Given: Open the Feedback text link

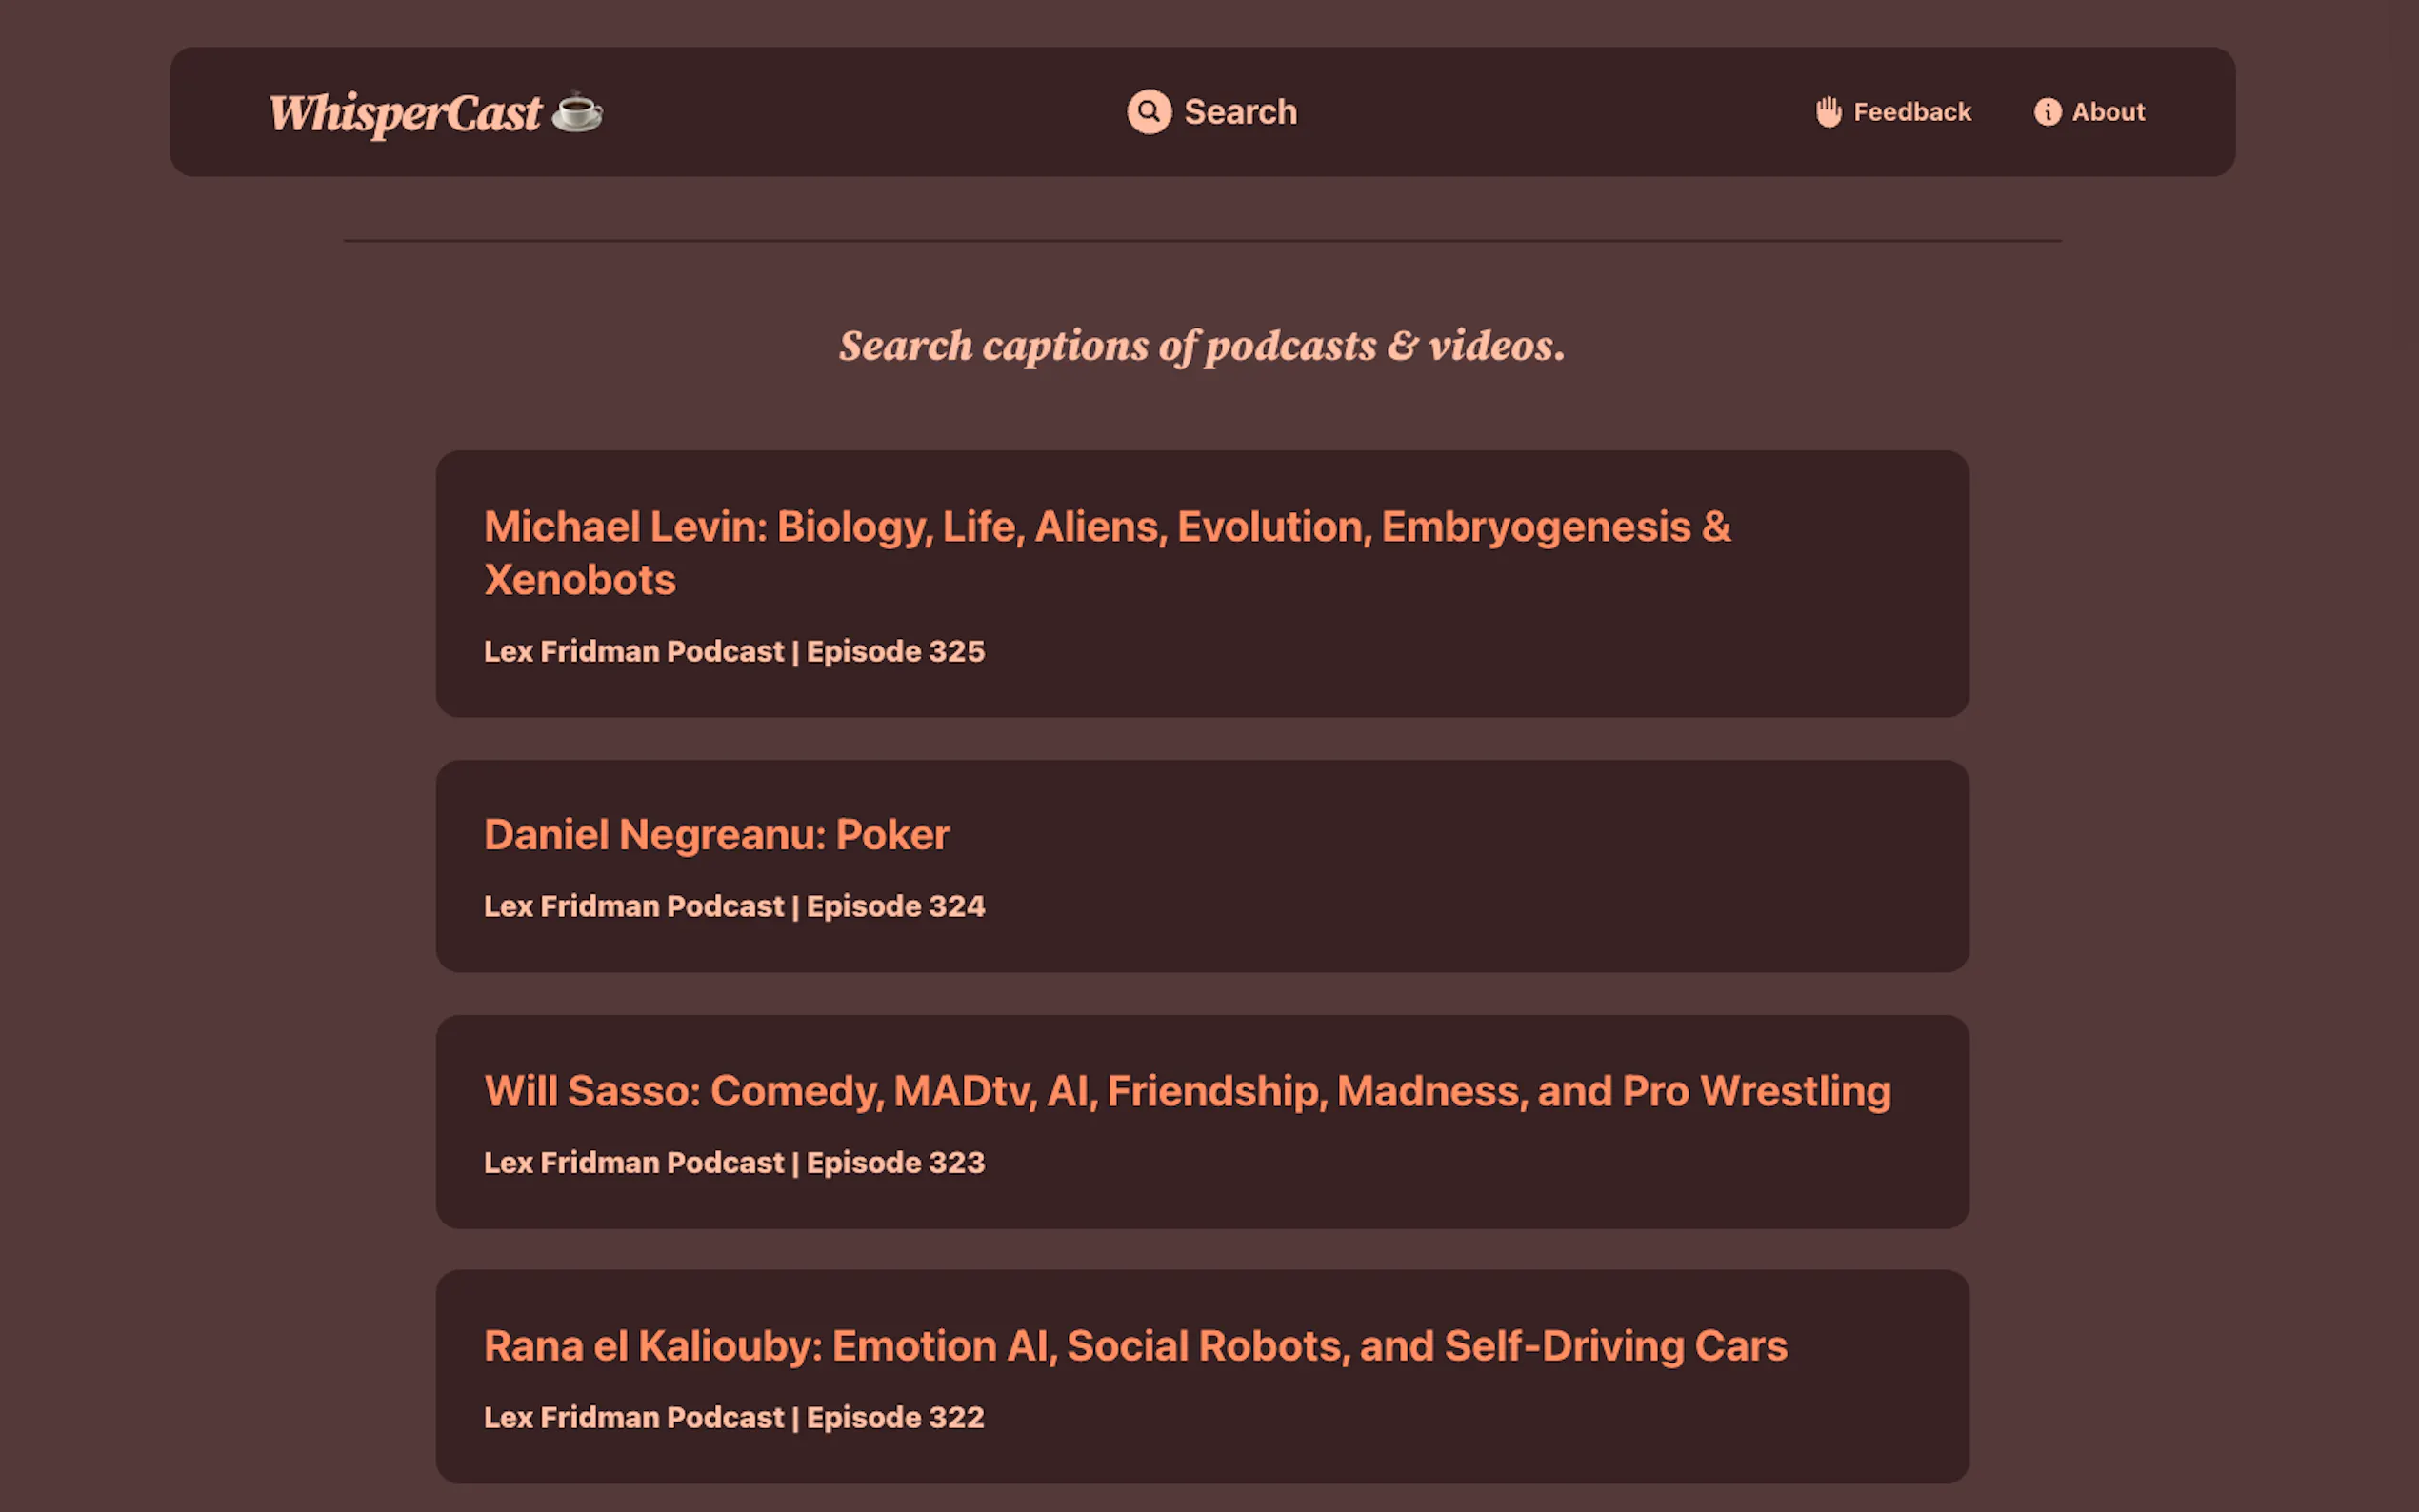Looking at the screenshot, I should [x=1912, y=112].
